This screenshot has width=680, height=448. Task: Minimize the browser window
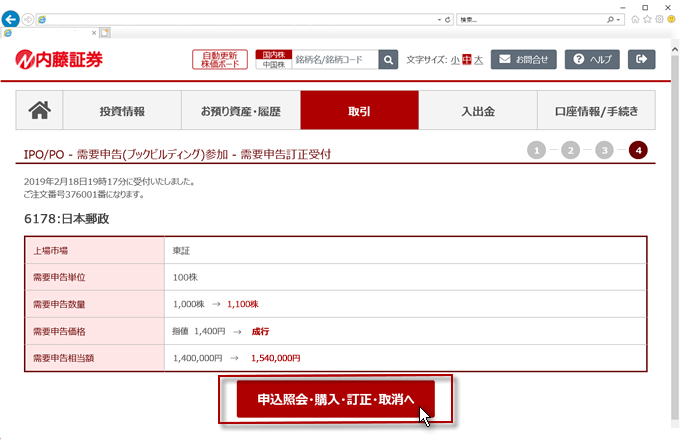coord(623,7)
